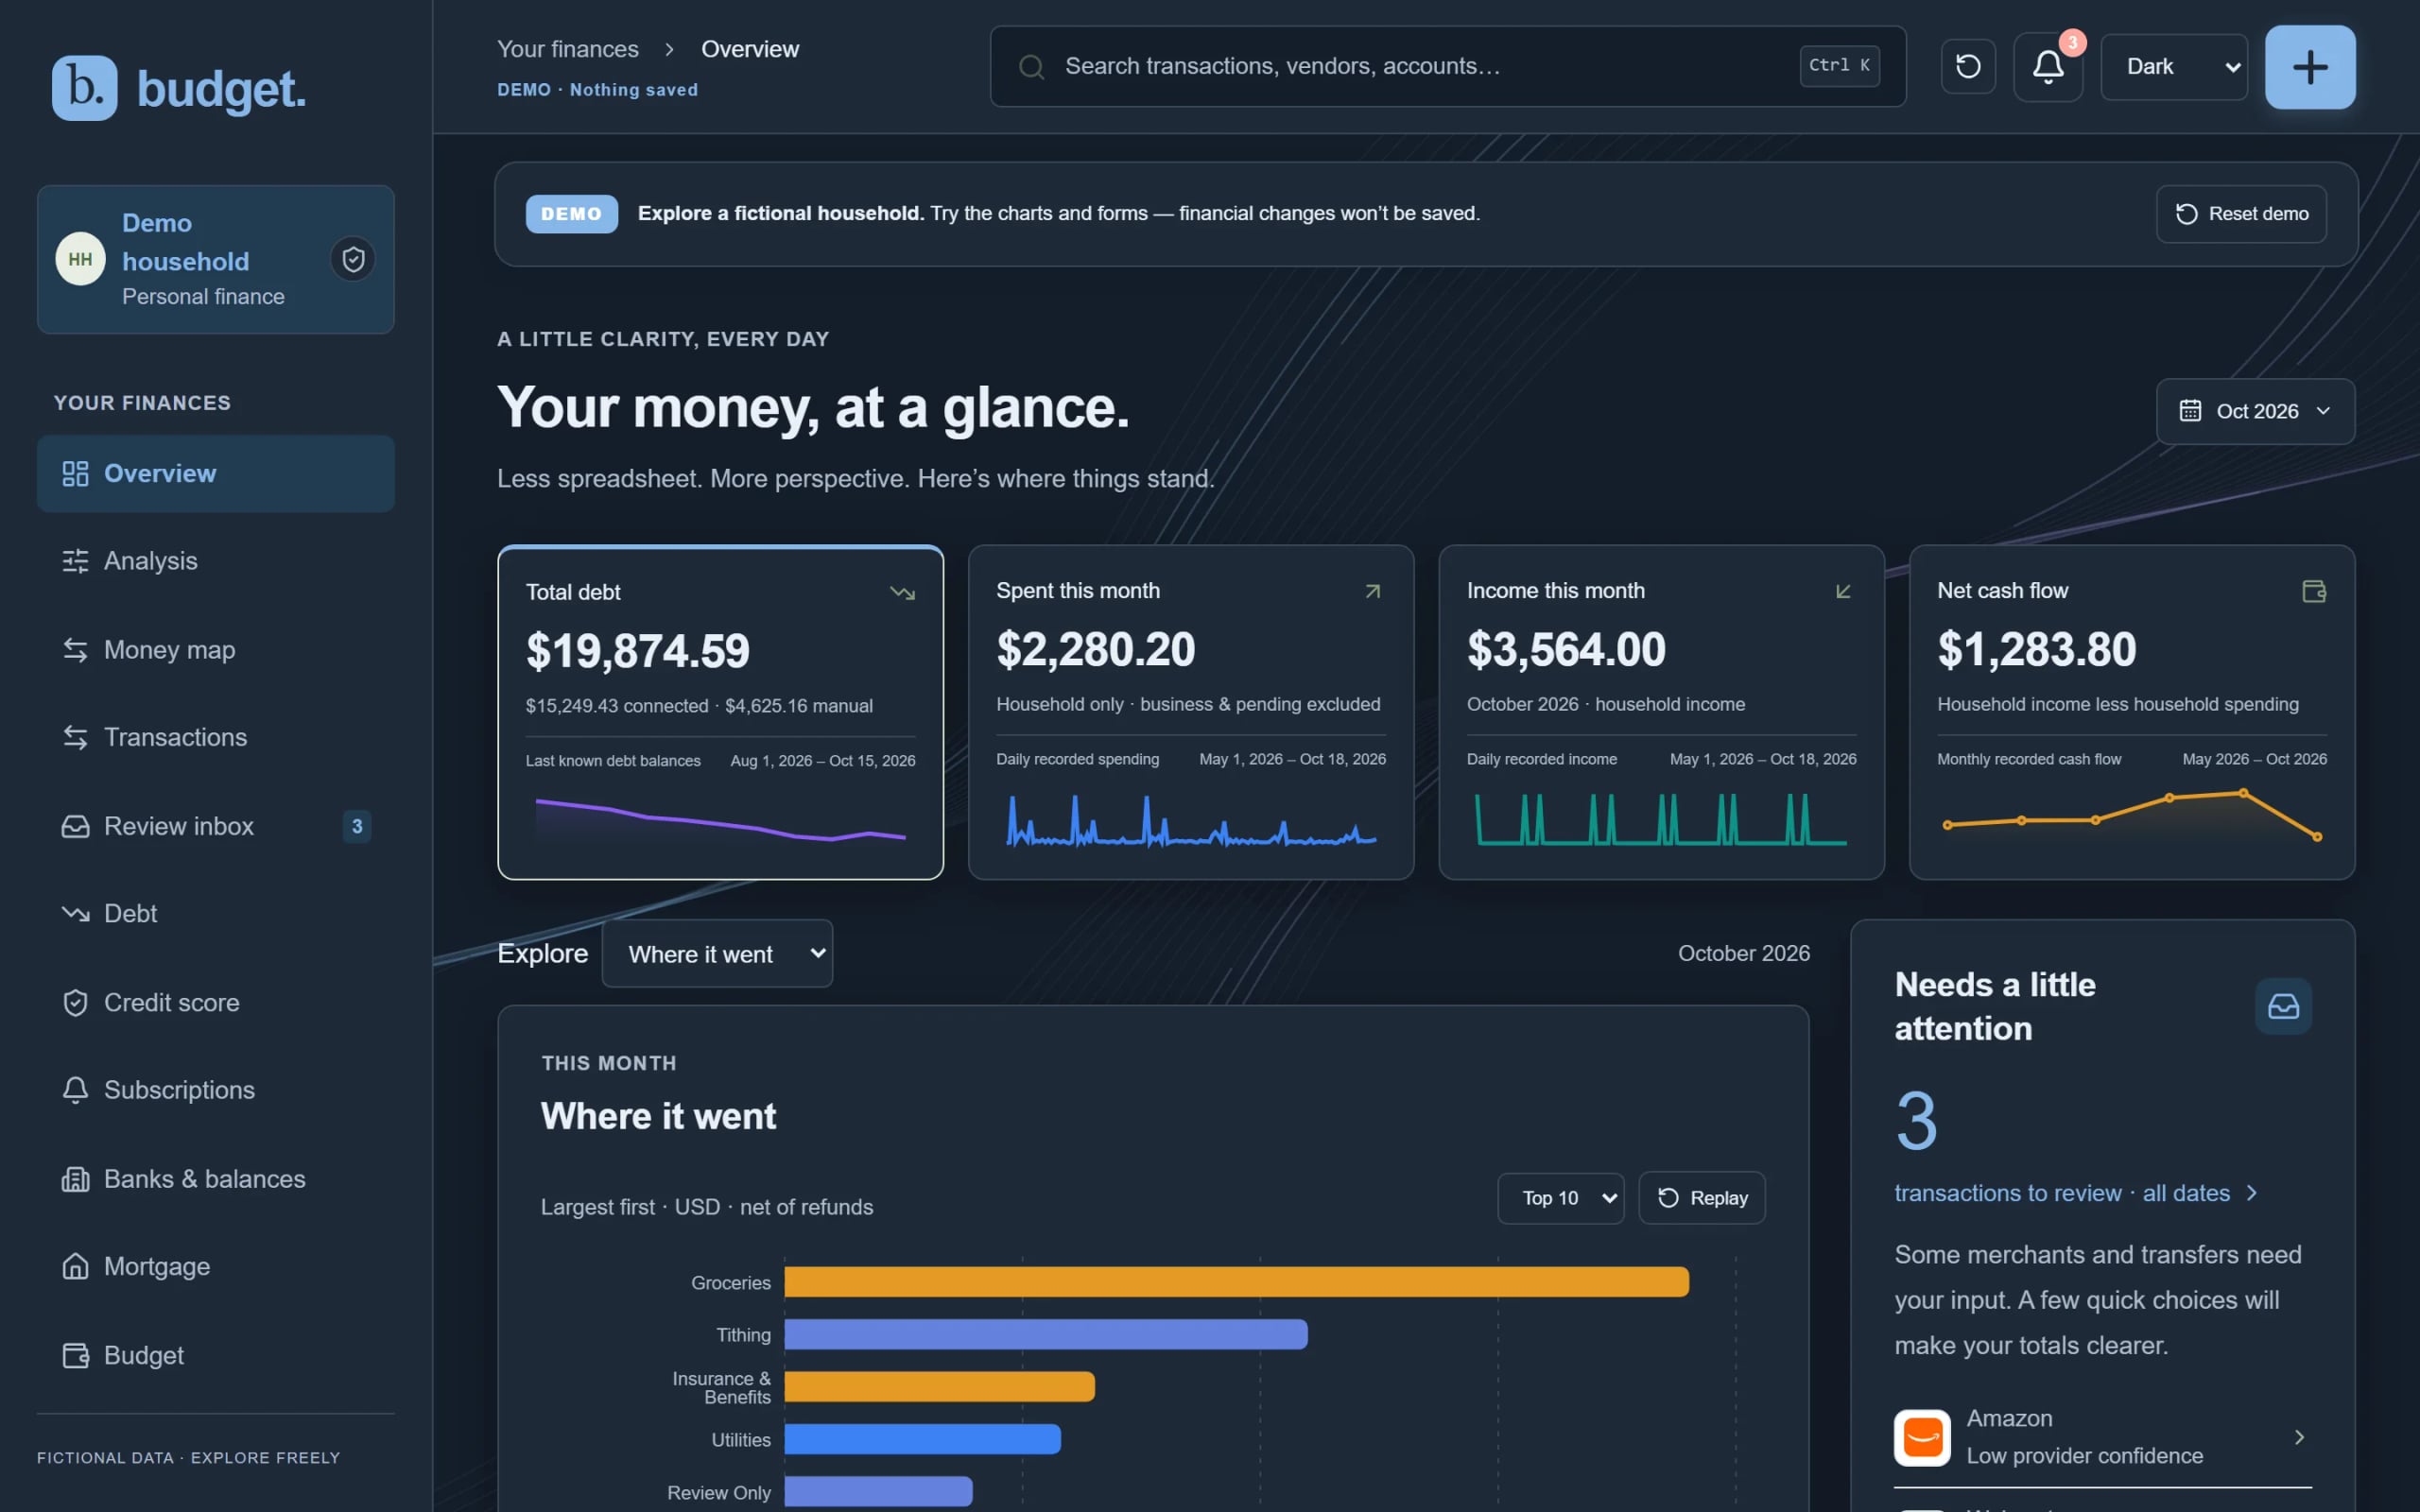Click the Tithing bar in the chart
This screenshot has height=1512, width=2420.
pos(1046,1334)
